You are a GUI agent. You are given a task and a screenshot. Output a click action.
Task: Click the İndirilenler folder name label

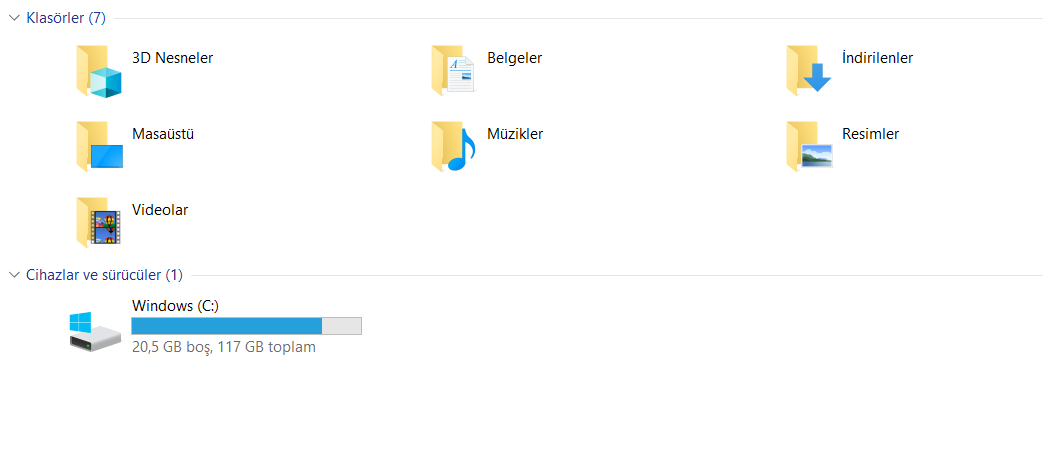click(877, 58)
